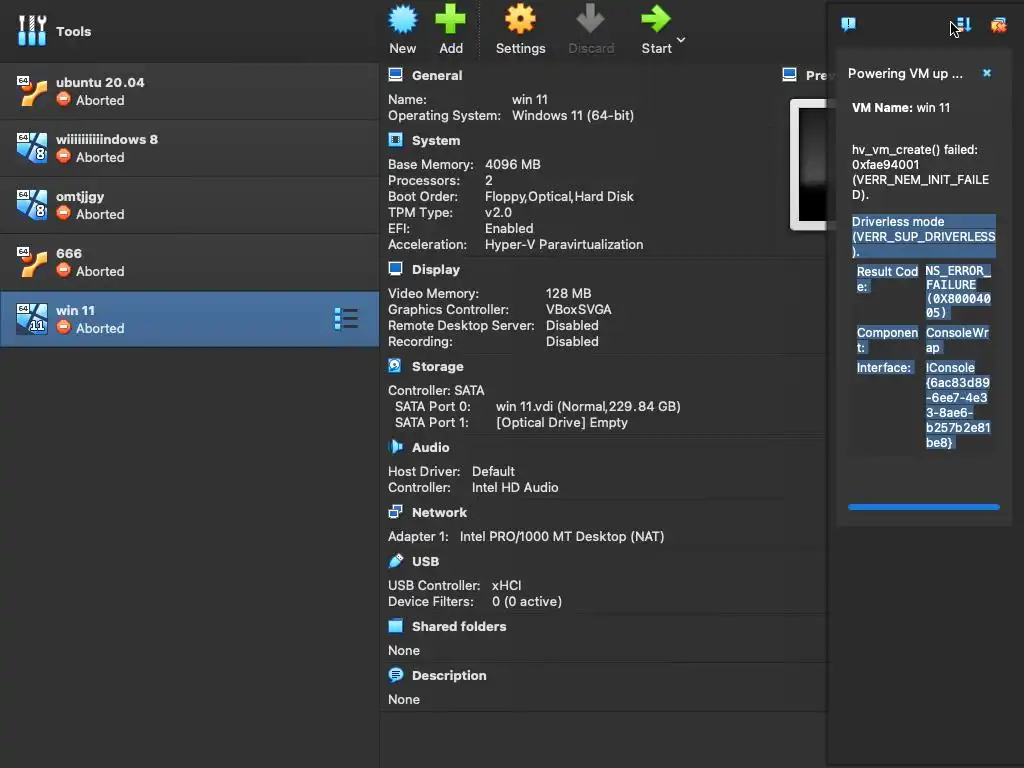Image resolution: width=1024 pixels, height=768 pixels.
Task: Click the Hyper-V Paravirtualization value
Action: (x=564, y=244)
